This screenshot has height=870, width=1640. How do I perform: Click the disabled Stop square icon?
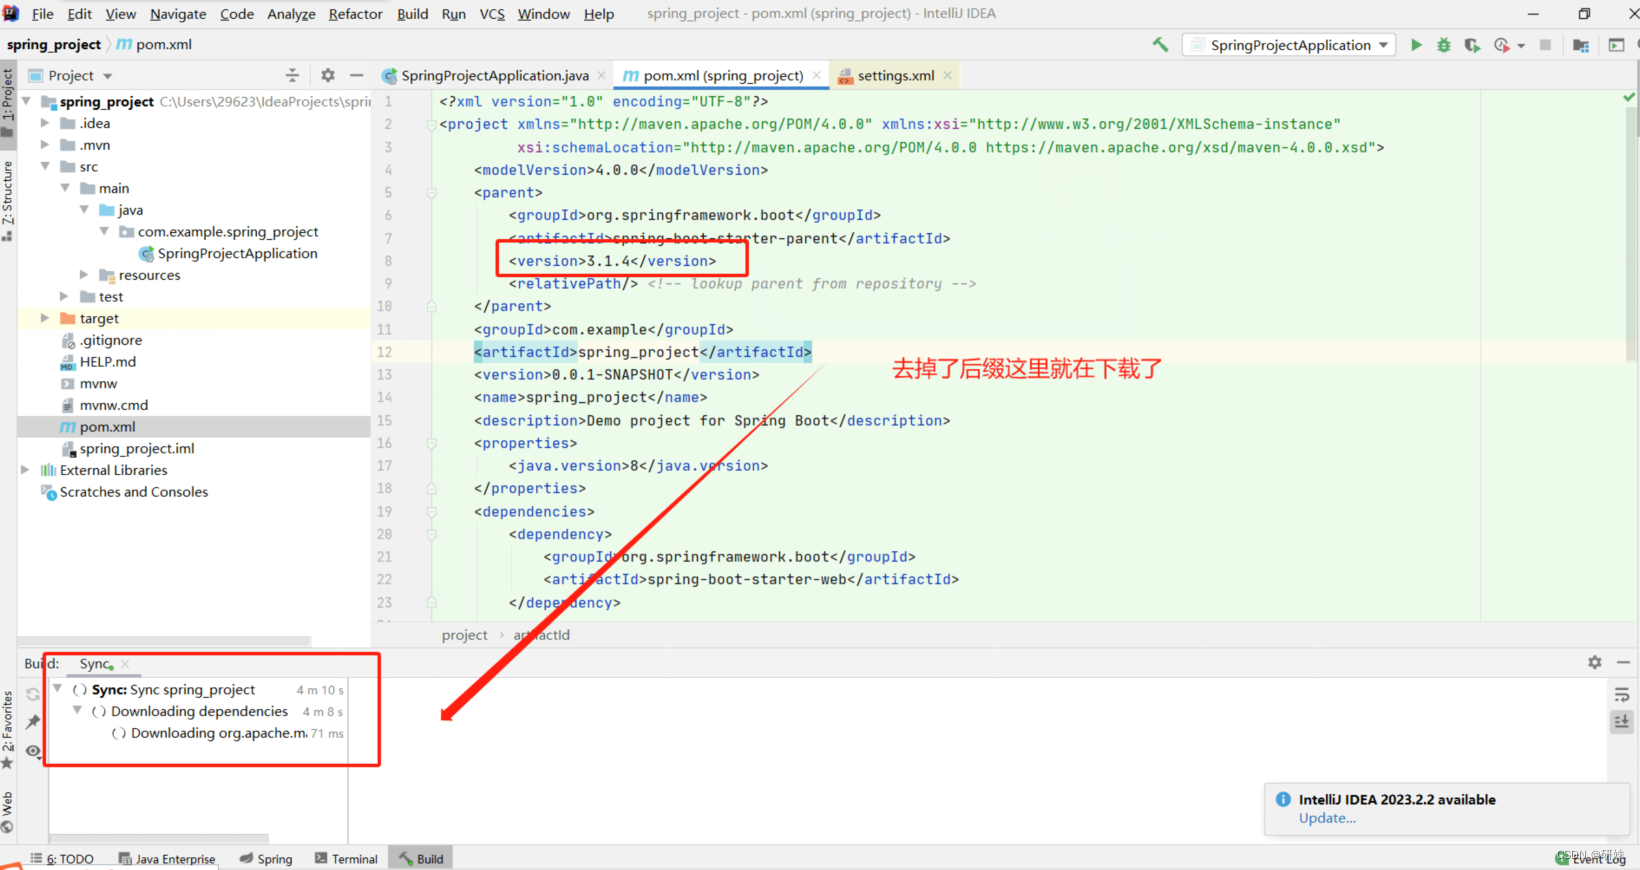coord(1545,45)
